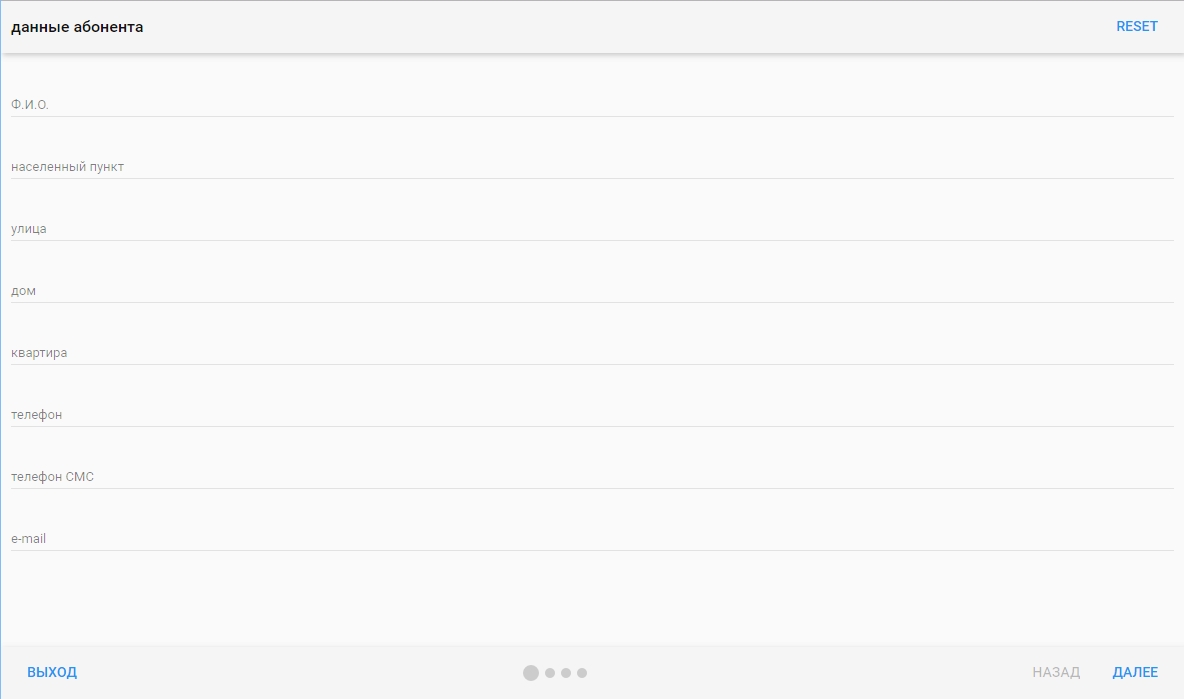Click the телефон phone field
The width and height of the screenshot is (1184, 699).
coord(590,414)
